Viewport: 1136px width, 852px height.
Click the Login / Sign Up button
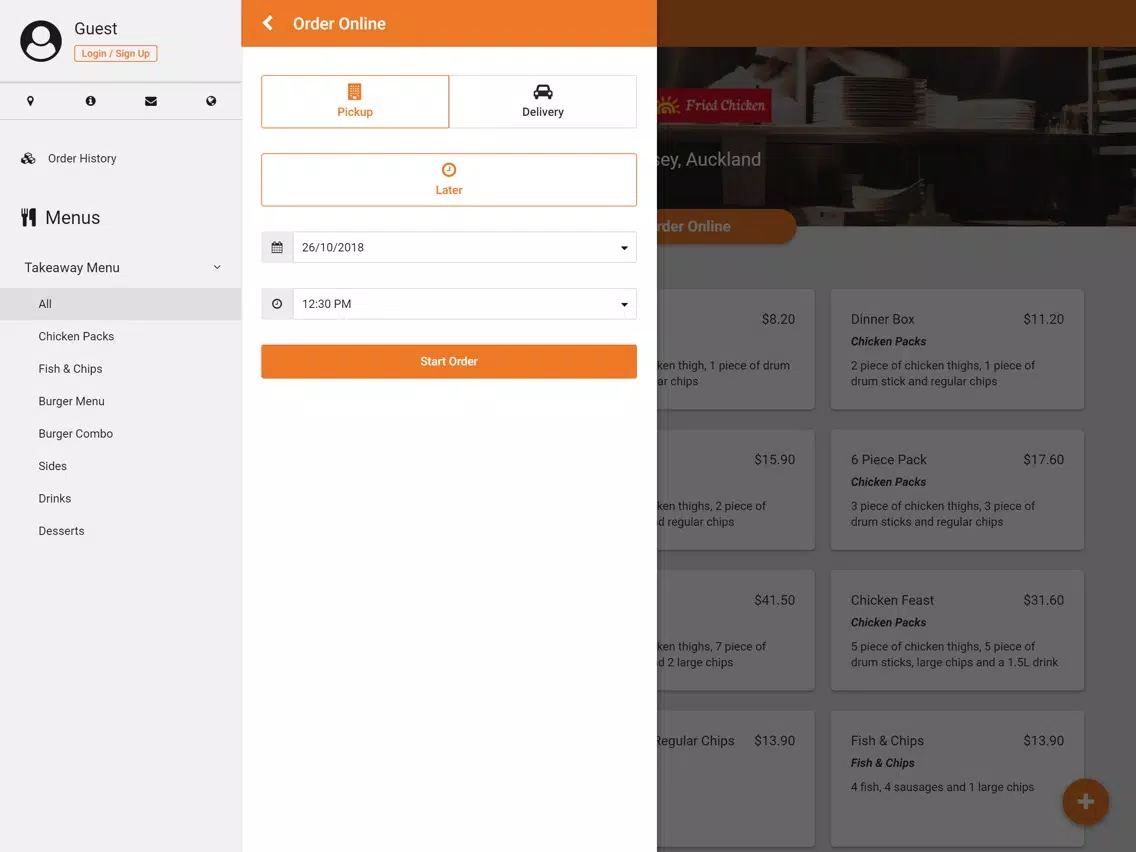tap(116, 54)
